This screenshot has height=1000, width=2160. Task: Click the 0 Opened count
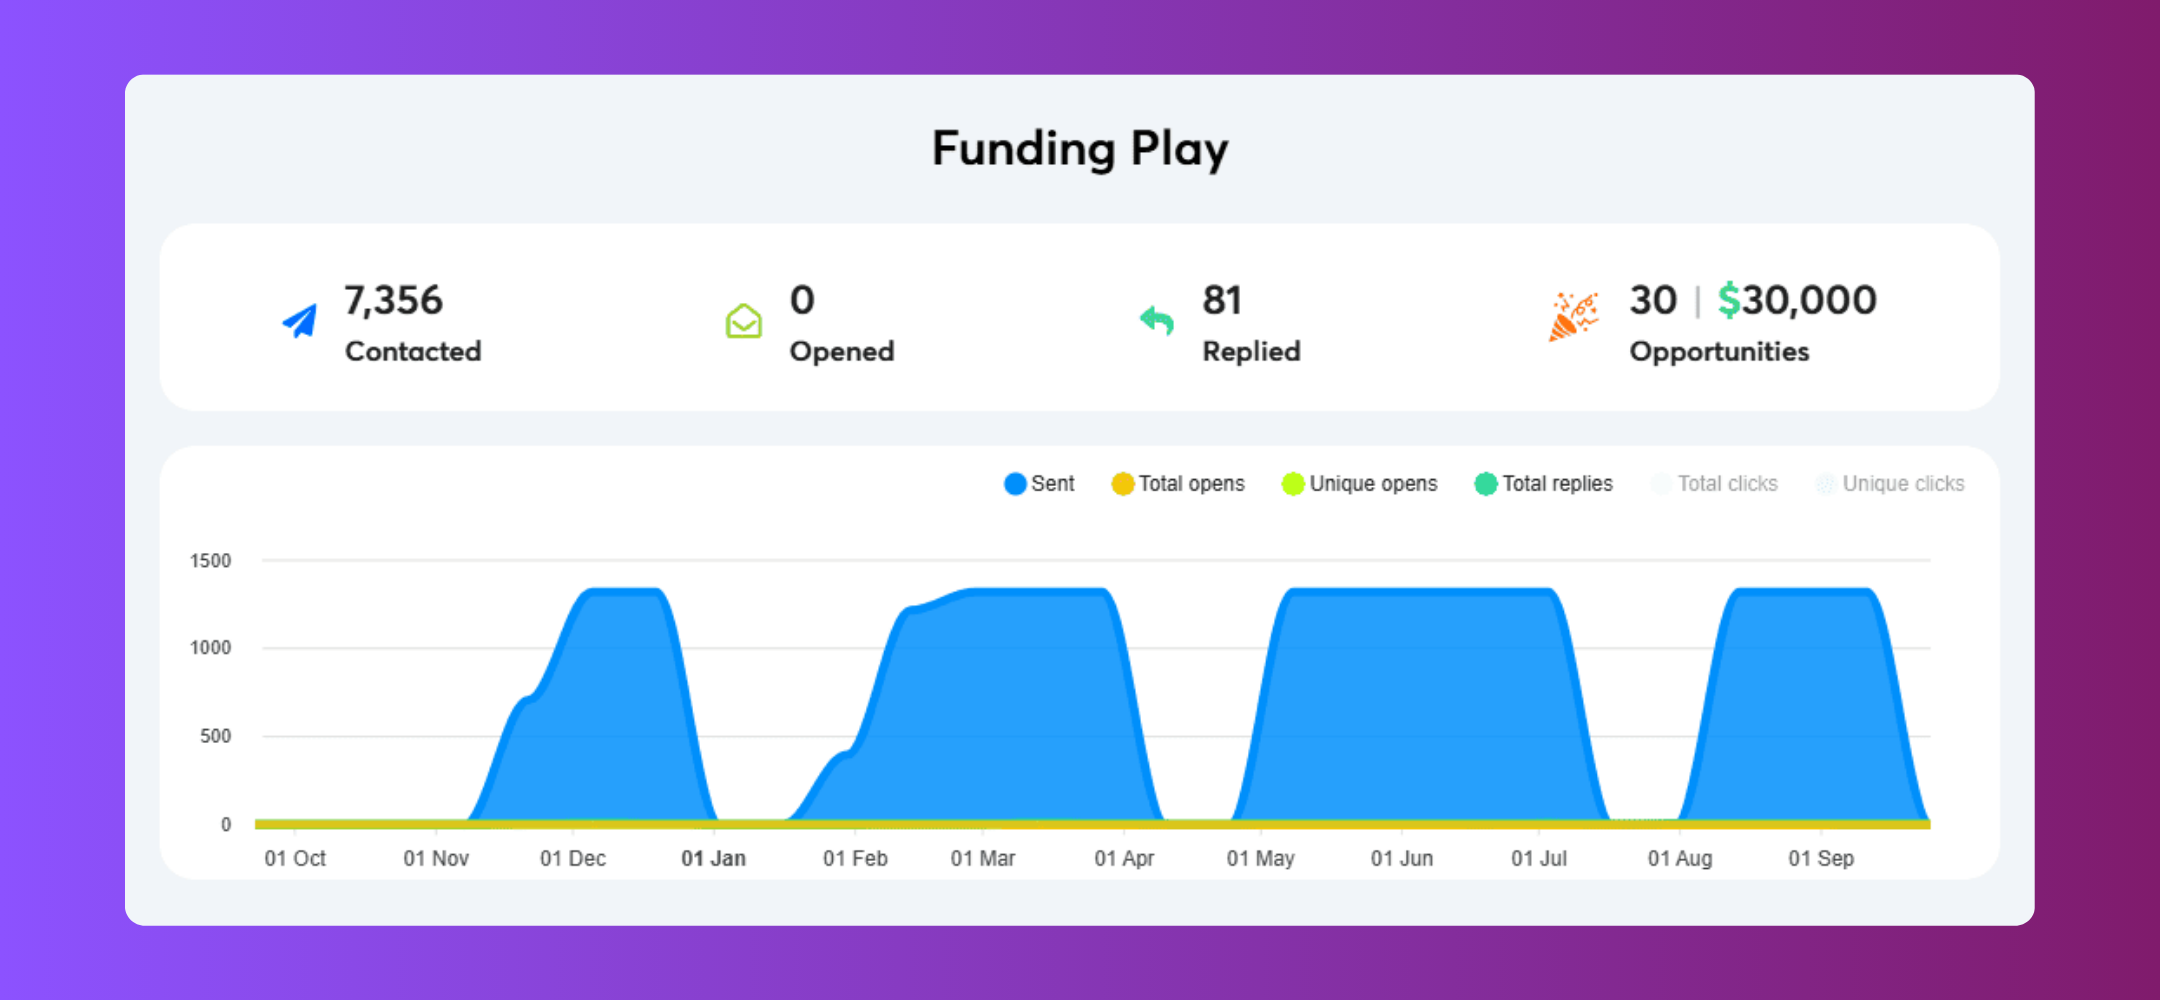click(802, 300)
